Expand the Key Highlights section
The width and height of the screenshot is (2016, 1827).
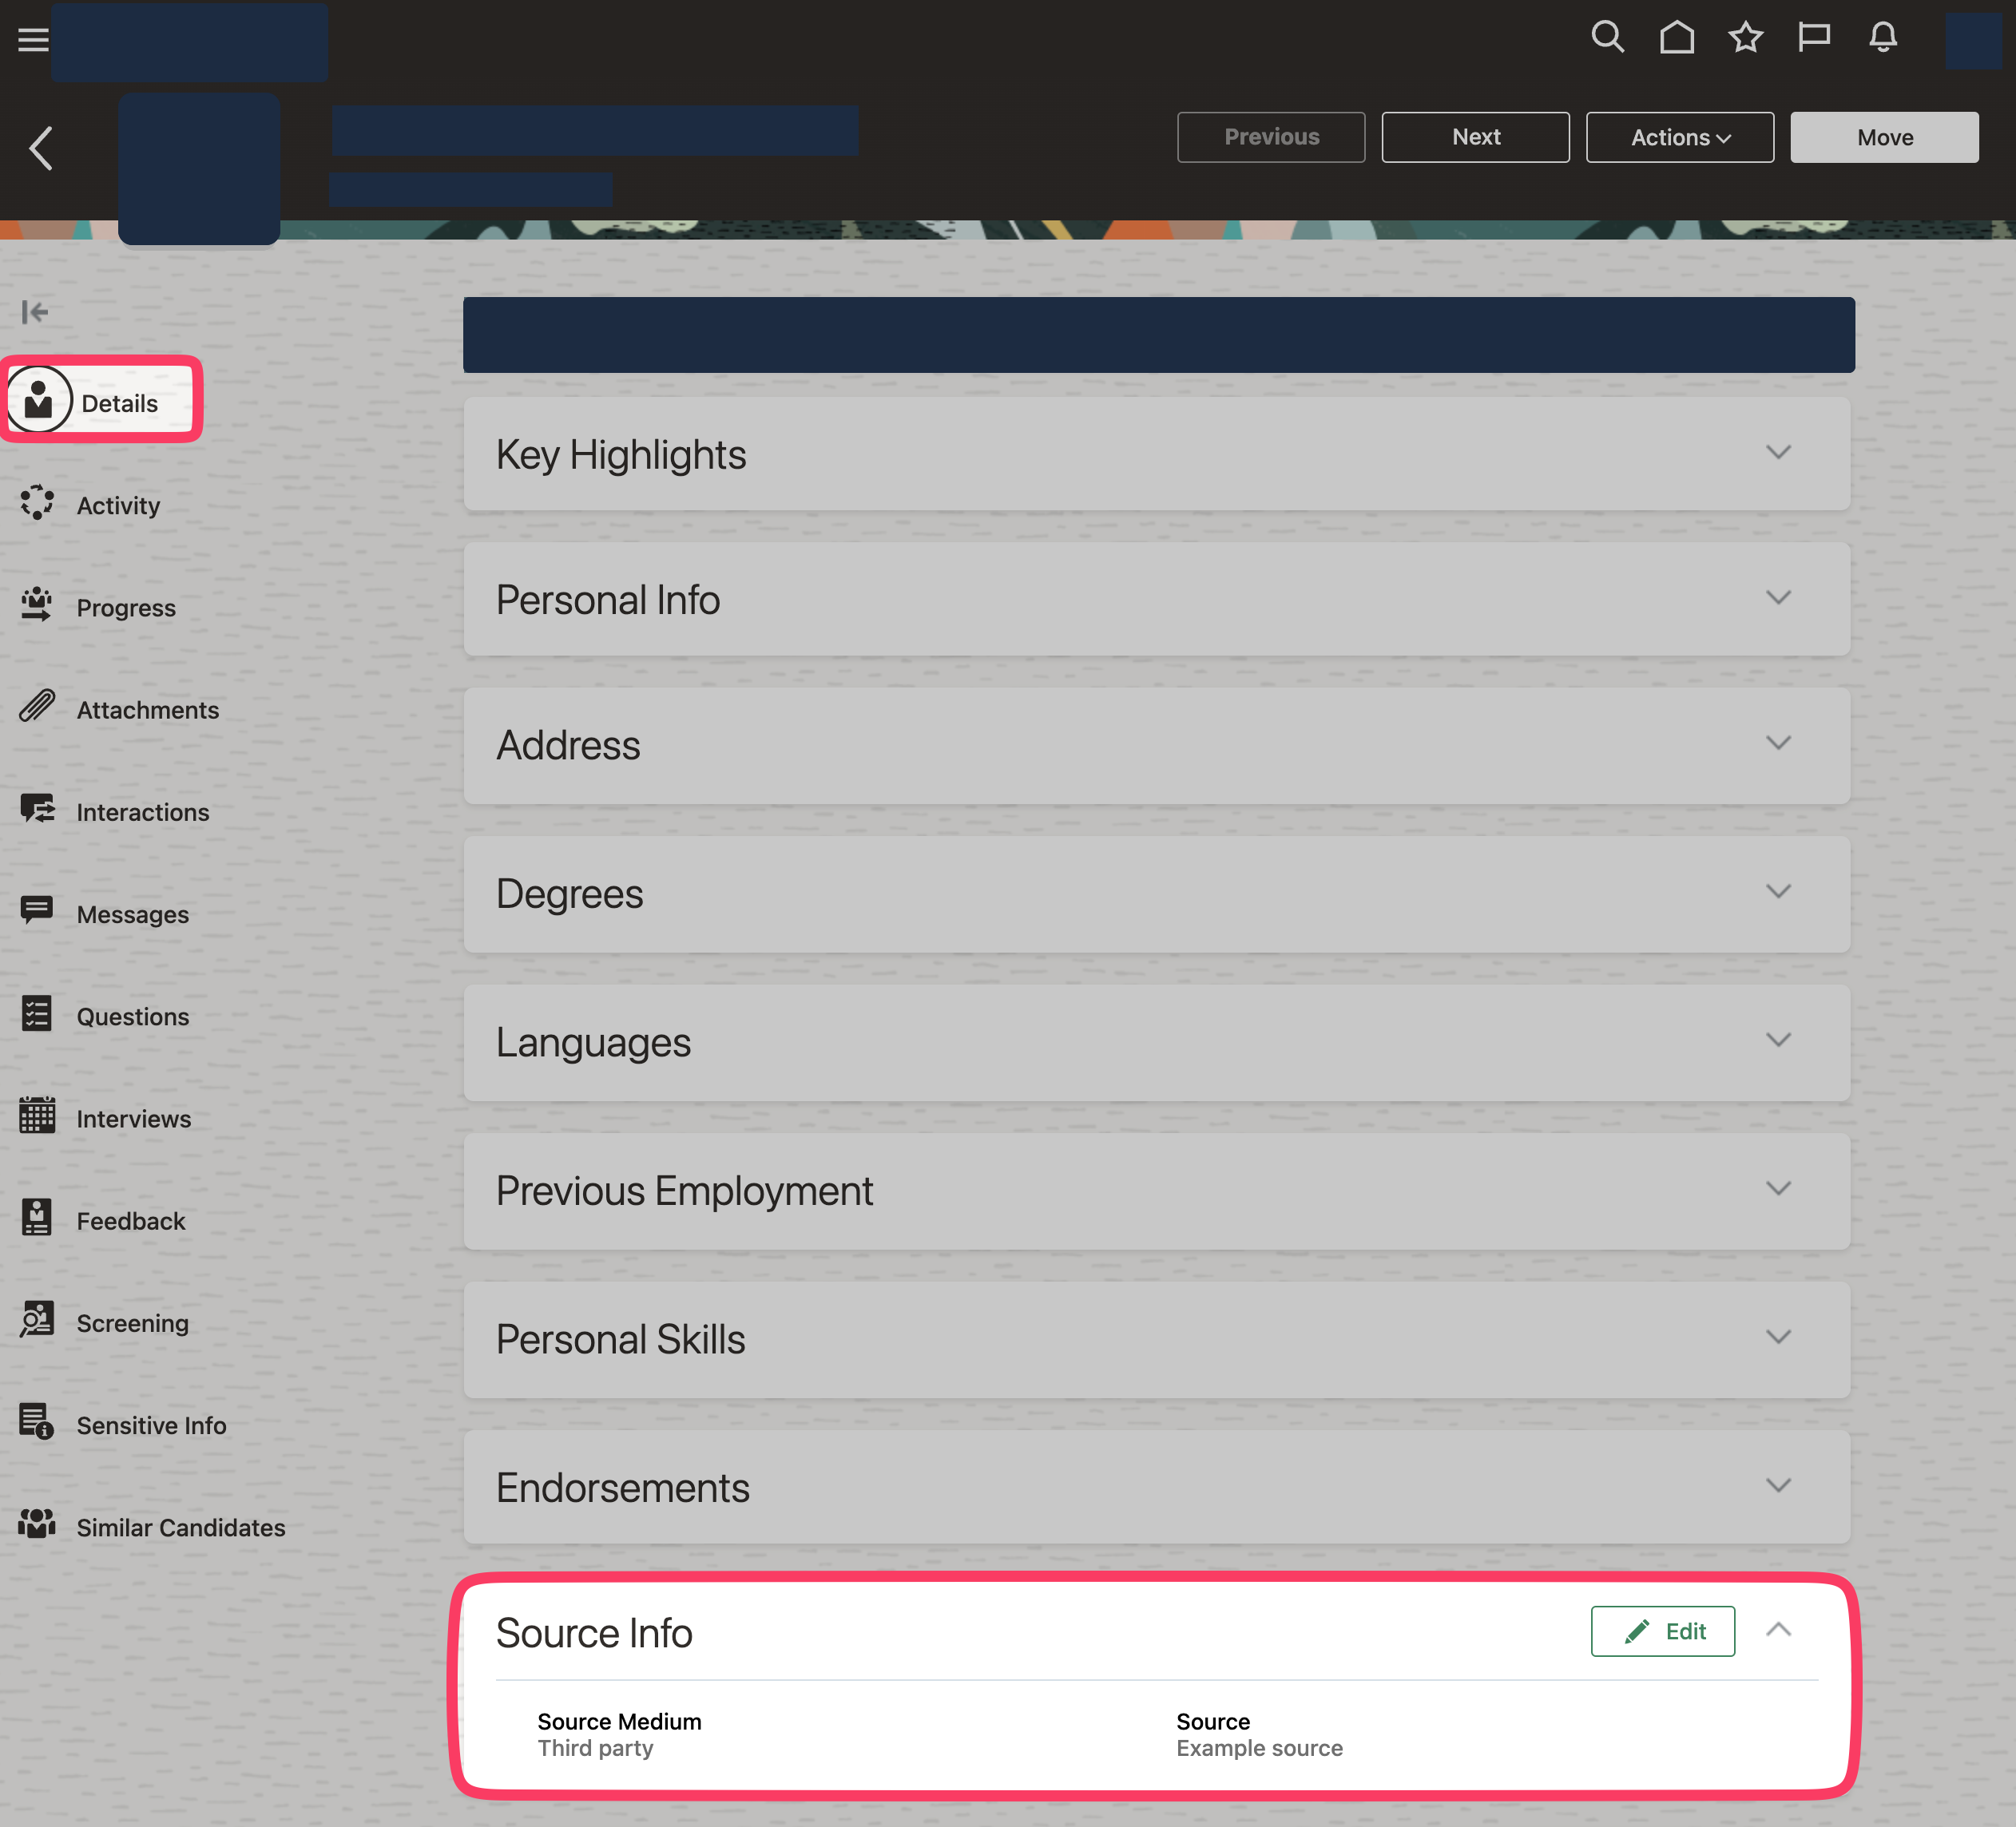pos(1778,453)
